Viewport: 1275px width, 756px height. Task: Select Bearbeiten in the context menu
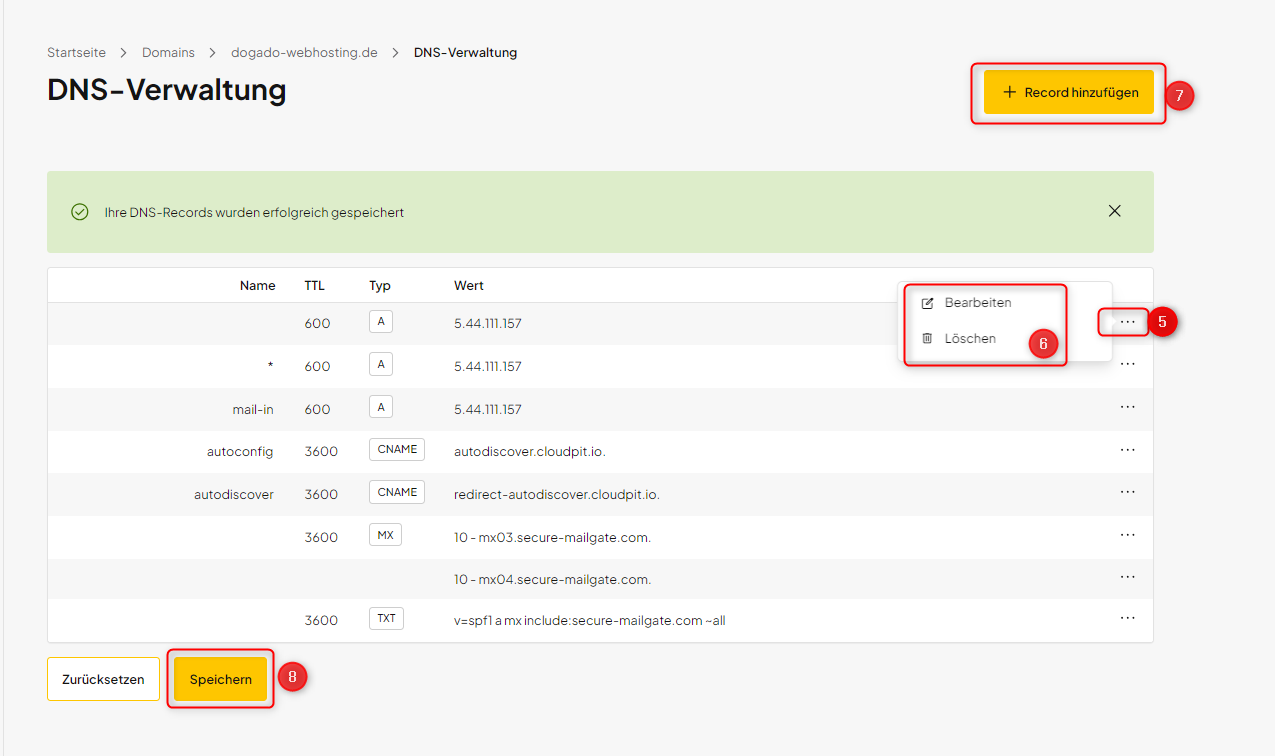(977, 303)
